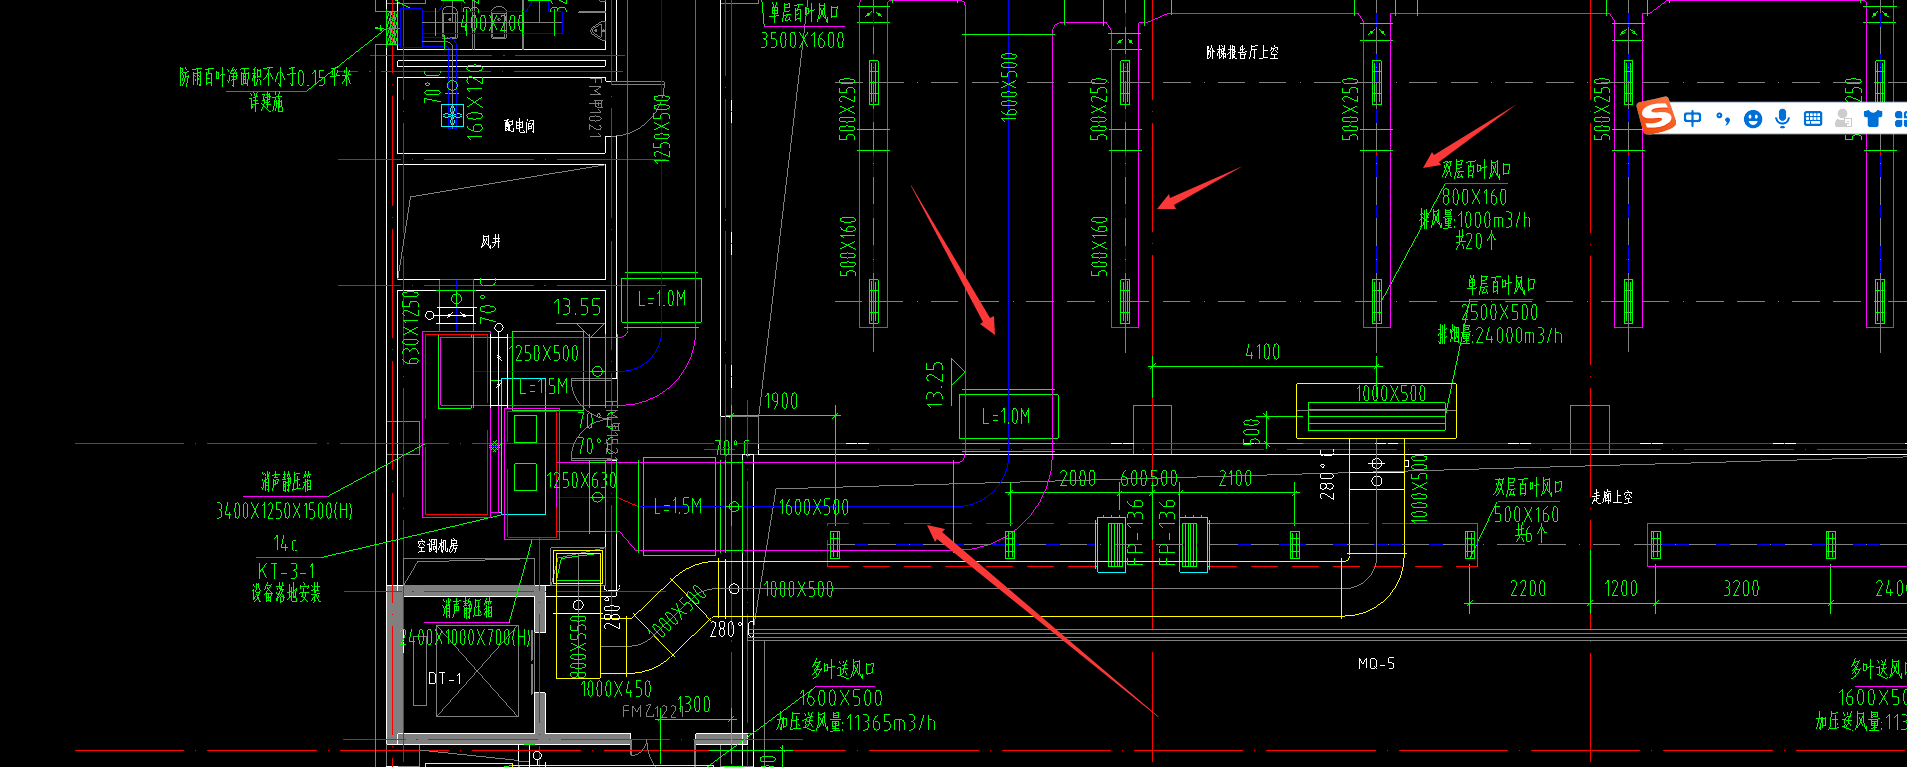The height and width of the screenshot is (767, 1907).
Task: Select the 4100 dimension text
Action: pyautogui.click(x=1262, y=352)
